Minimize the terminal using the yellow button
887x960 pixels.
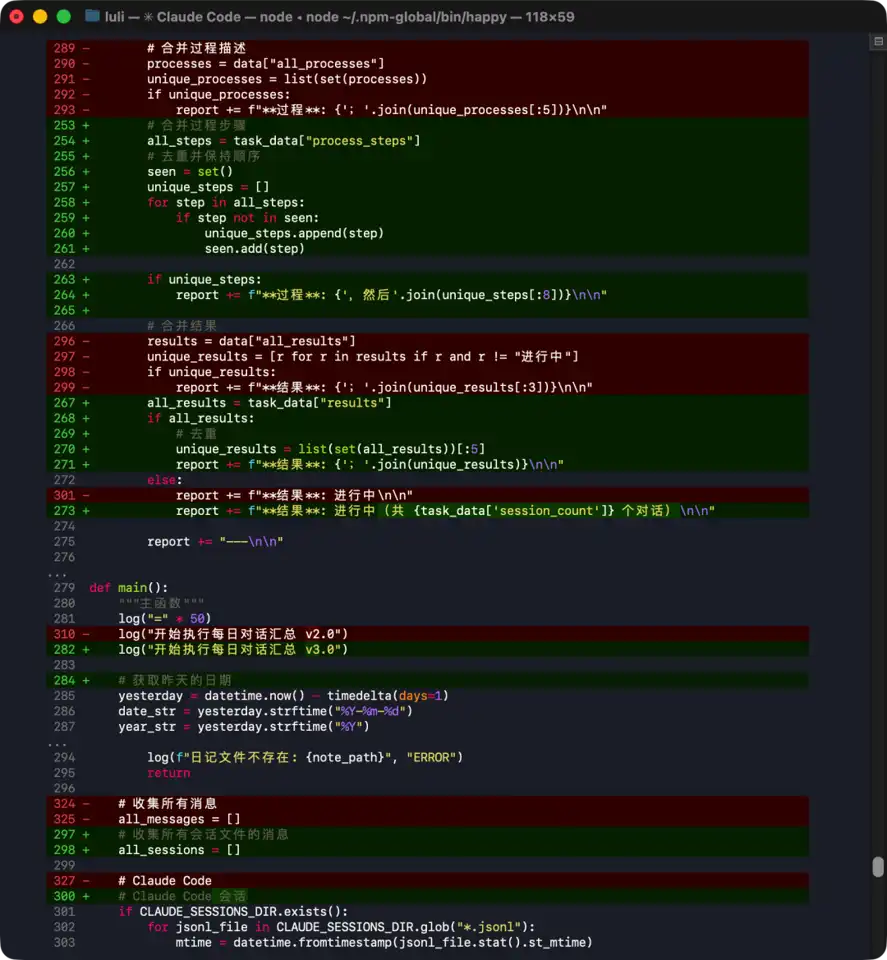click(x=40, y=17)
